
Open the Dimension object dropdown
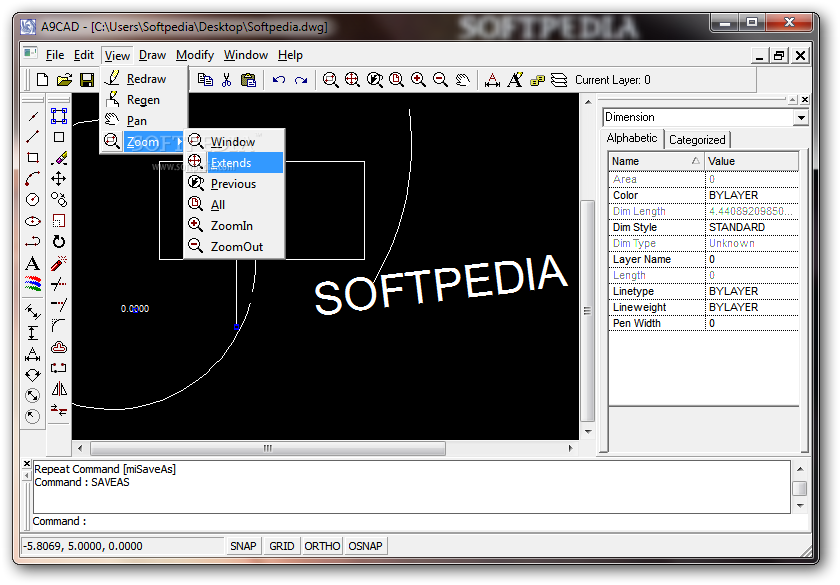point(801,117)
